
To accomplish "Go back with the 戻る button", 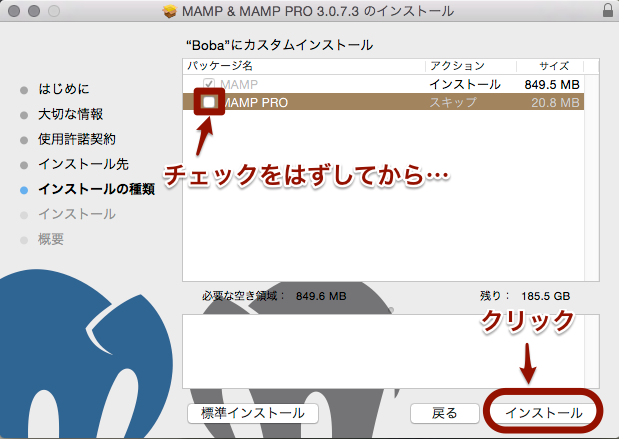I will [x=445, y=413].
